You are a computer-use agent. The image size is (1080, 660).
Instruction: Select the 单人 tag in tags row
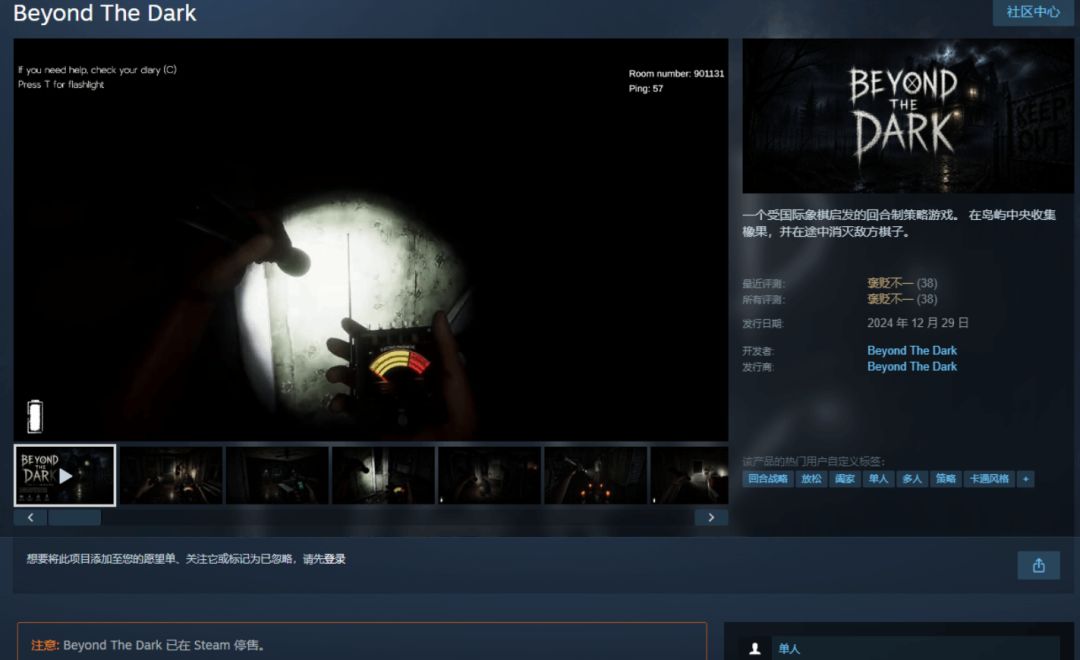point(878,479)
